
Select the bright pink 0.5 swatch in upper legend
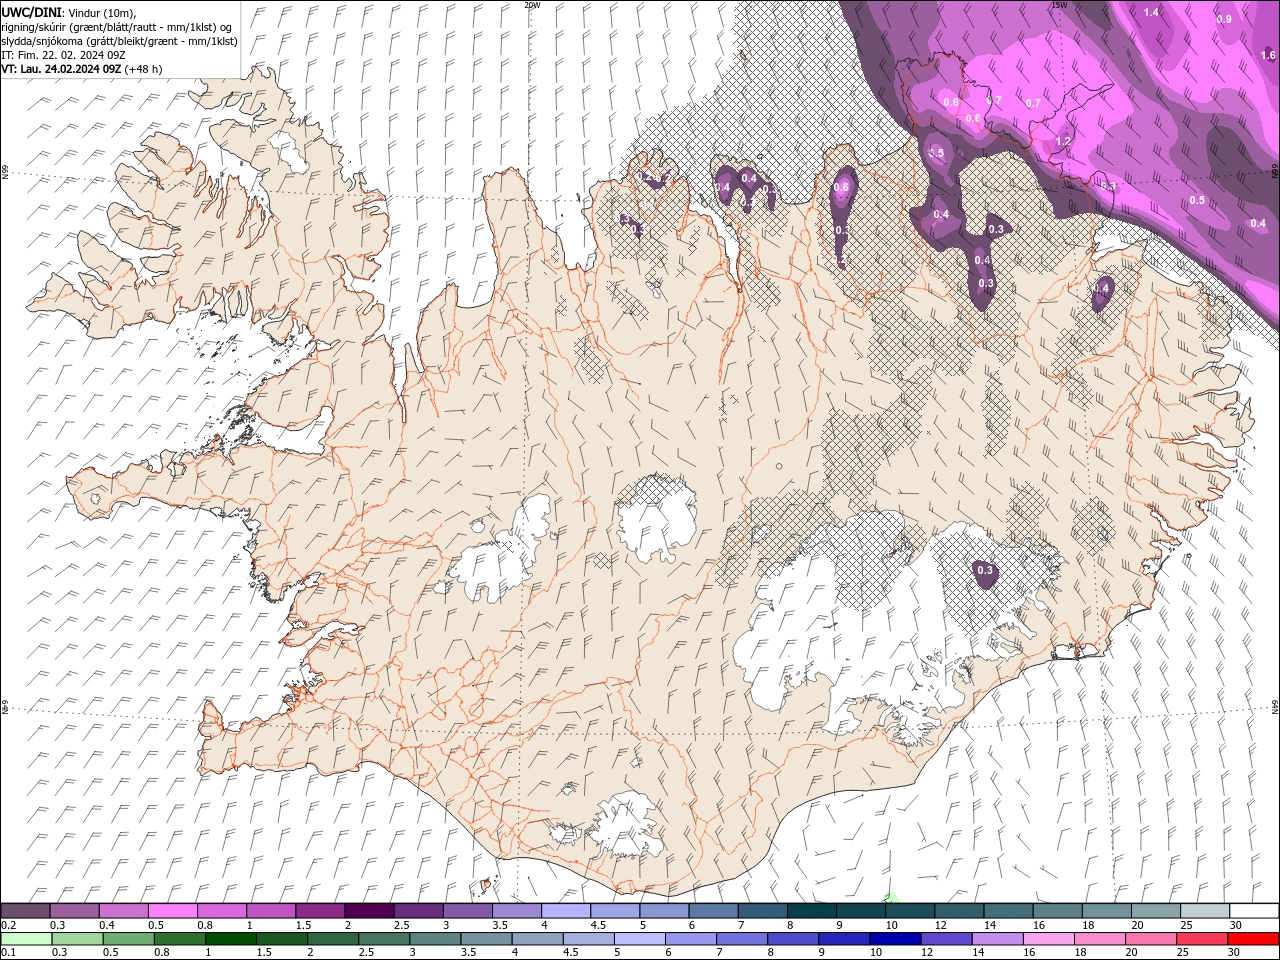[173, 911]
